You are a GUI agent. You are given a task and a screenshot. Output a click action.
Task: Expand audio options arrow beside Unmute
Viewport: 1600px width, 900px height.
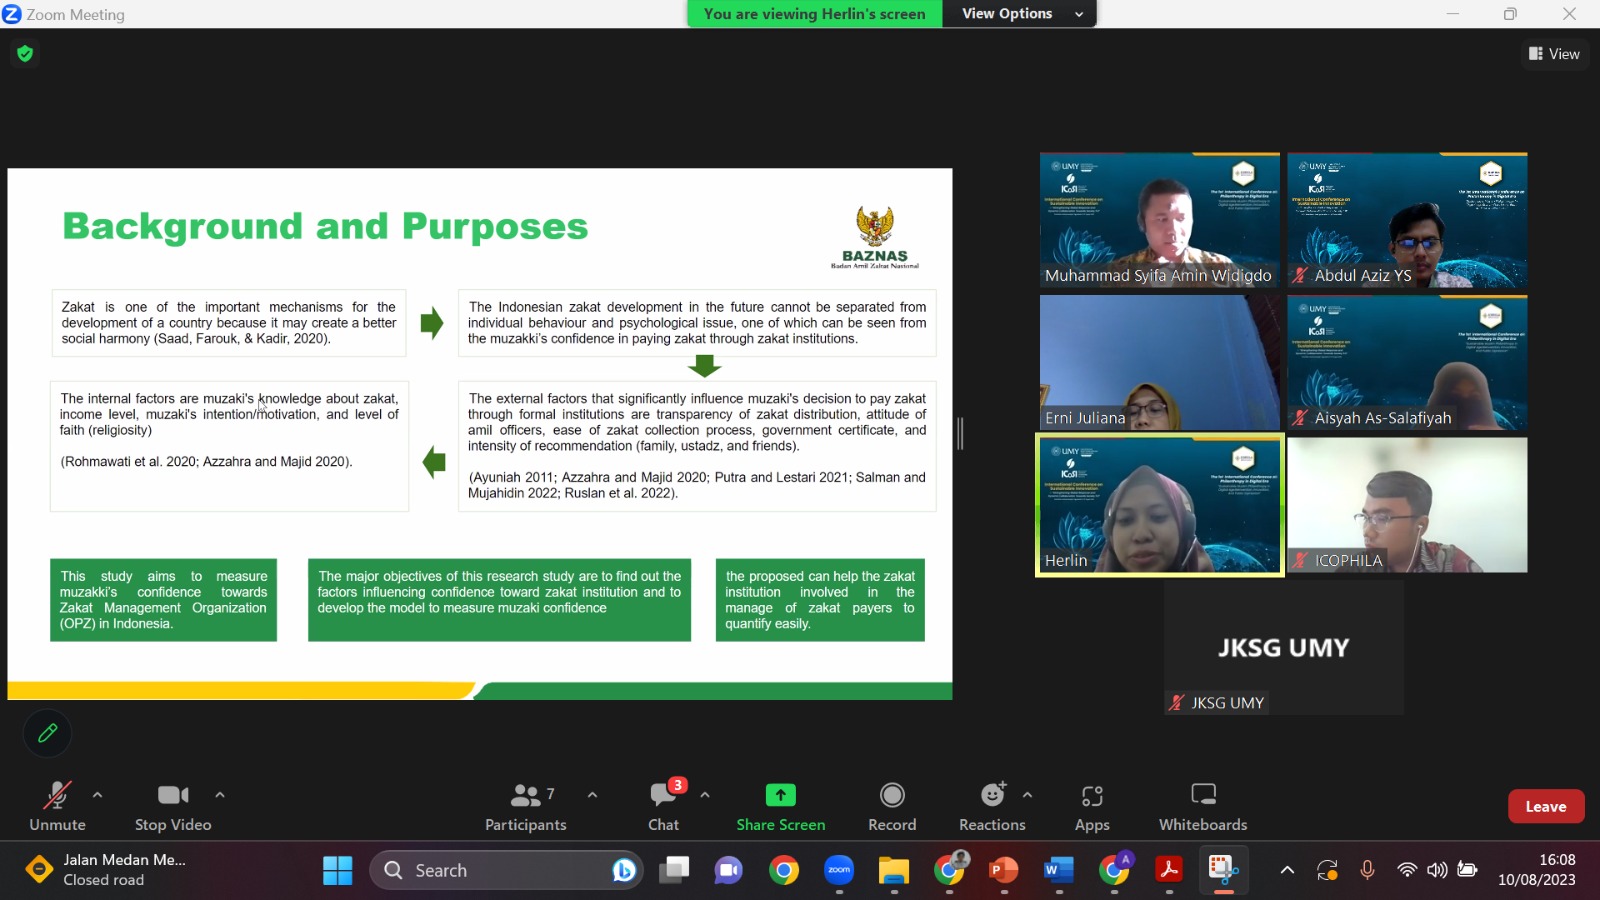pos(97,795)
